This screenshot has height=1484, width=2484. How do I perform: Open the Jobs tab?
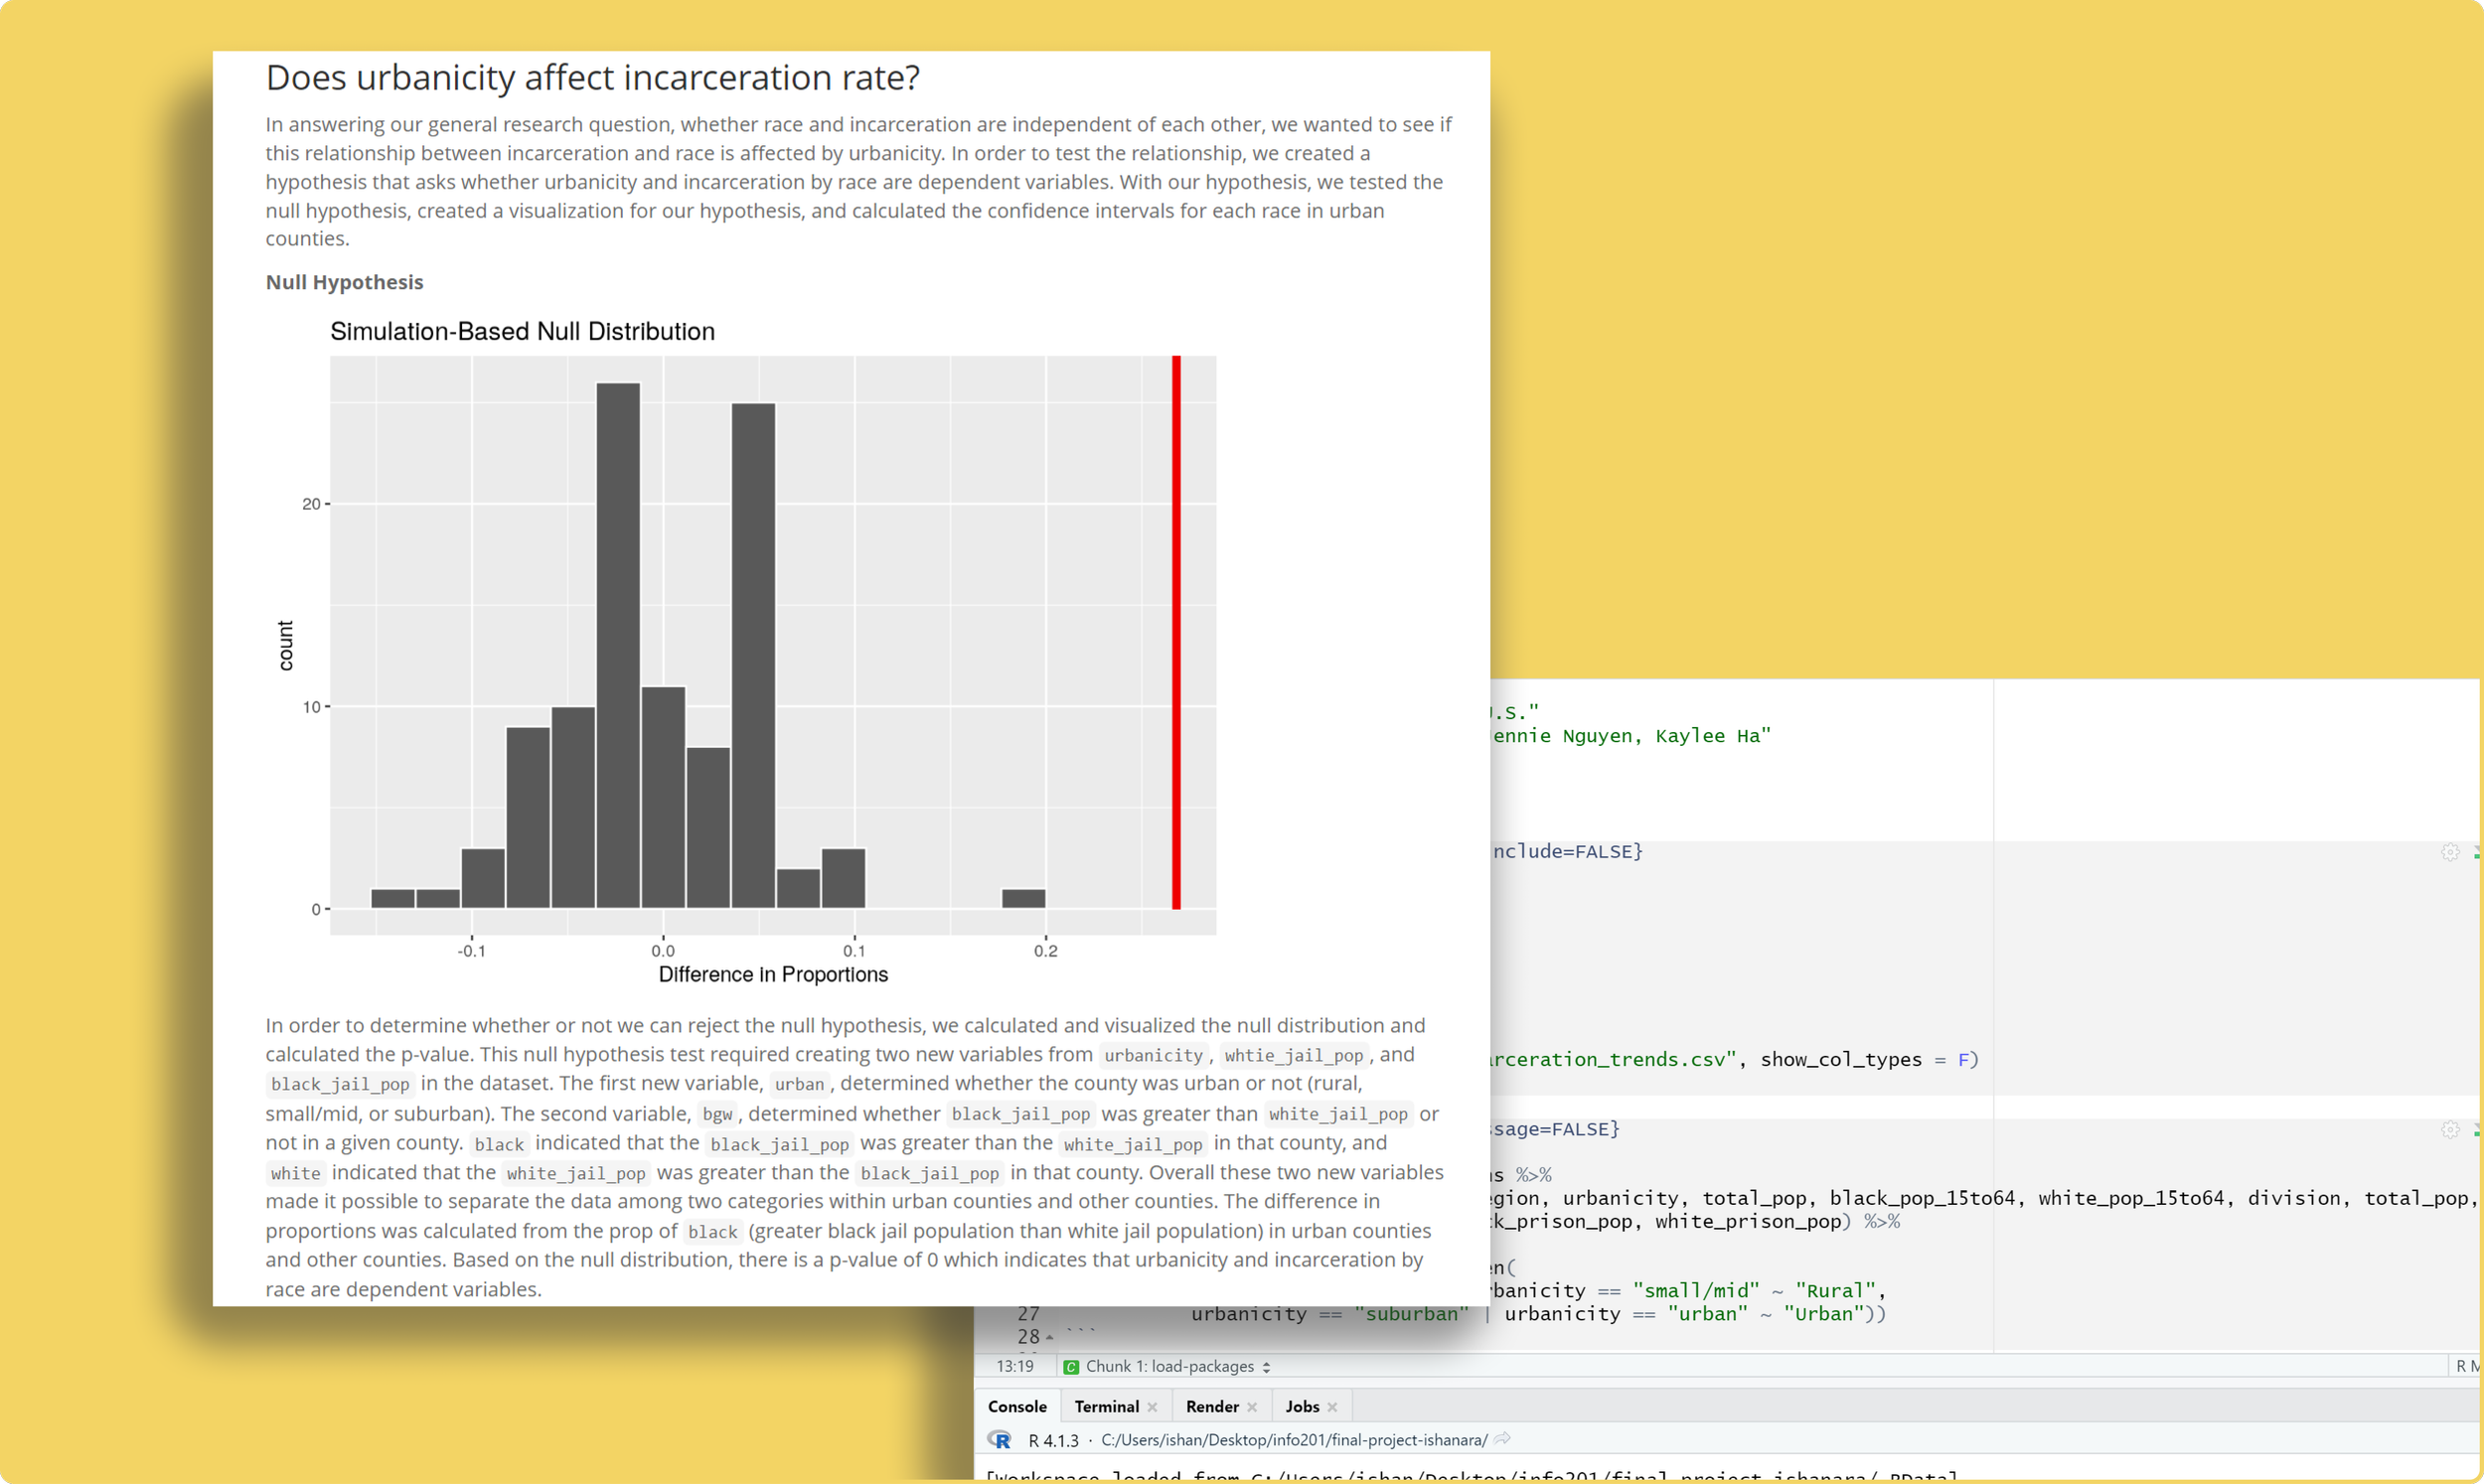click(x=1302, y=1407)
